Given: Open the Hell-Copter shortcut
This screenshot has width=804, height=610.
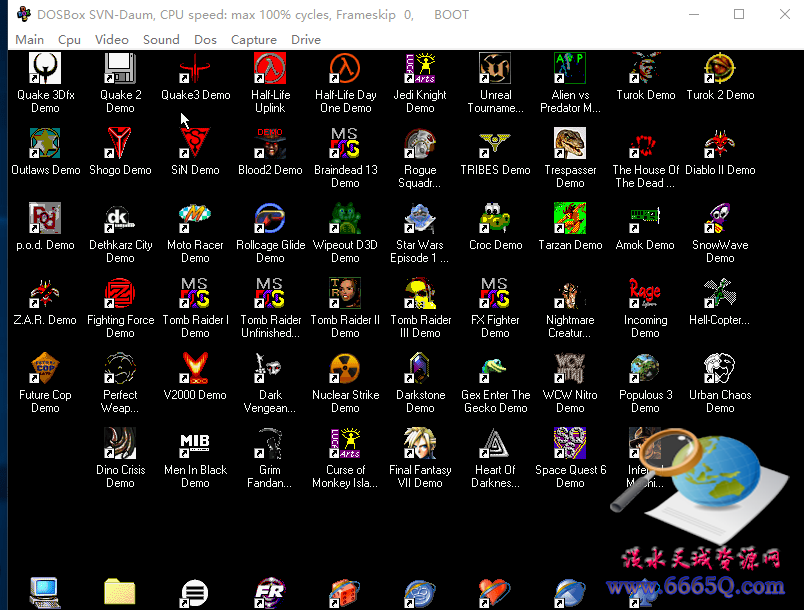Looking at the screenshot, I should (x=720, y=293).
